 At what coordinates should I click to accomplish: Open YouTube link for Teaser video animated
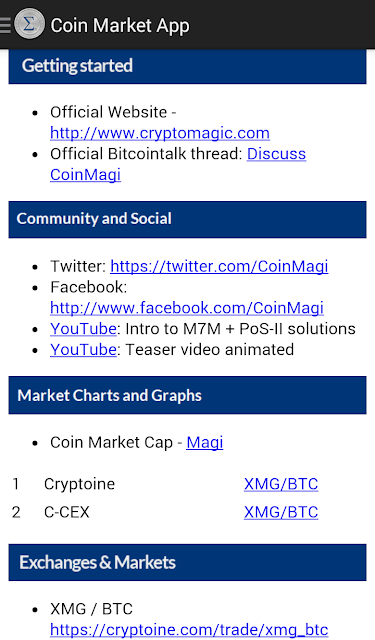83,349
